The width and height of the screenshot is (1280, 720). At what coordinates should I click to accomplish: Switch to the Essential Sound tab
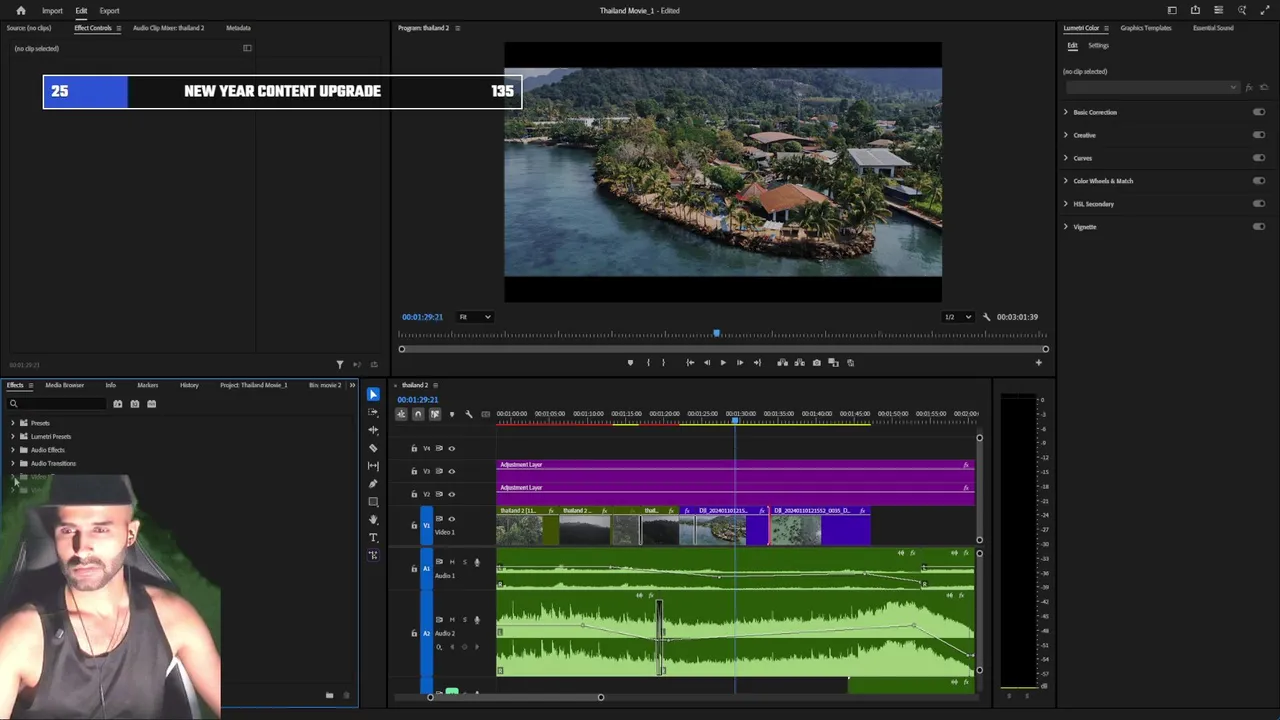[1212, 28]
